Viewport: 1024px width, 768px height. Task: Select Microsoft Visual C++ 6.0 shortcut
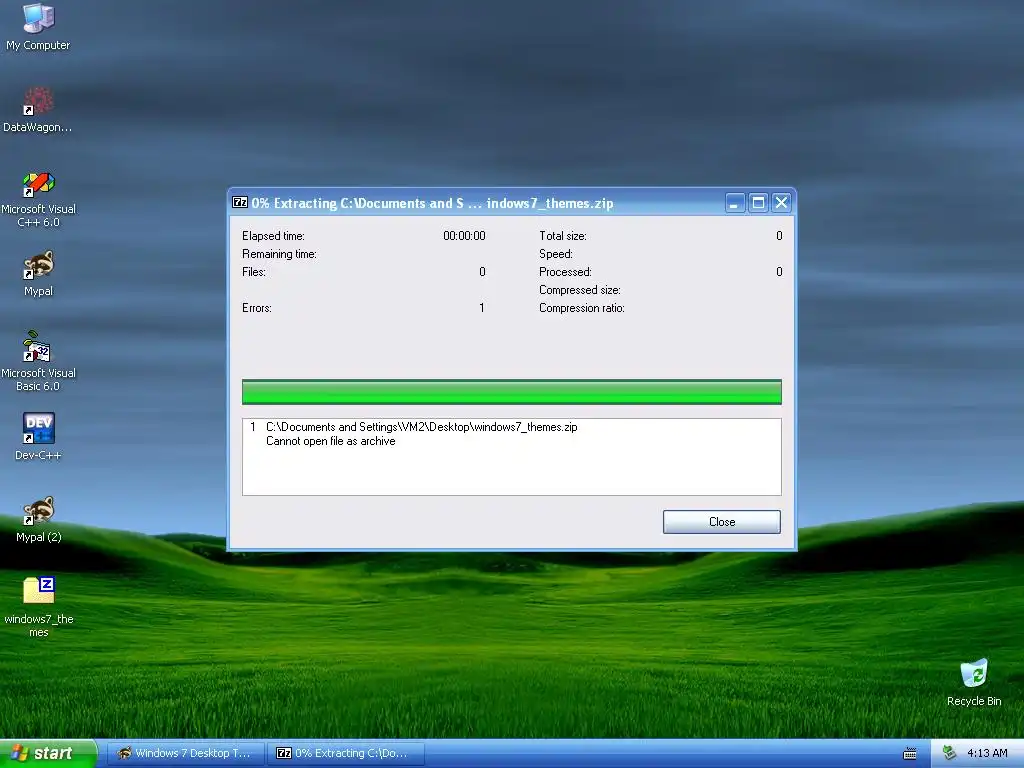(38, 199)
